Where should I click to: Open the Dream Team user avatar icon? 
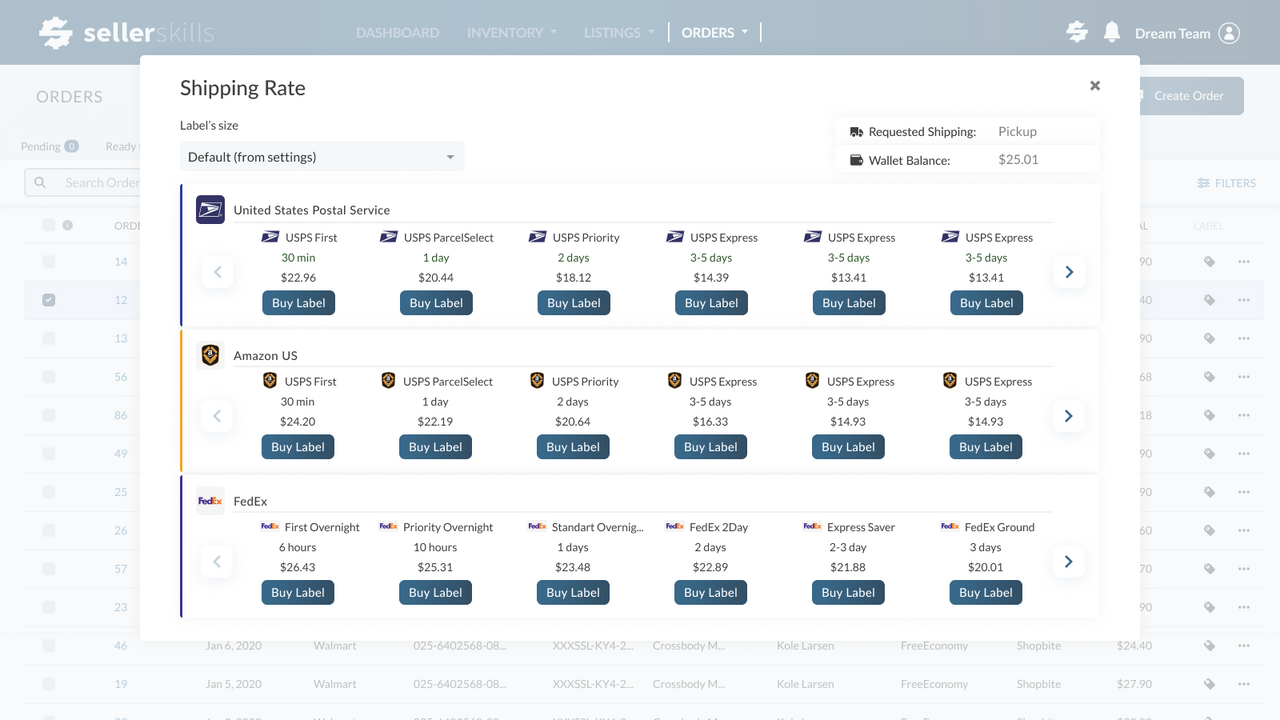click(1229, 33)
